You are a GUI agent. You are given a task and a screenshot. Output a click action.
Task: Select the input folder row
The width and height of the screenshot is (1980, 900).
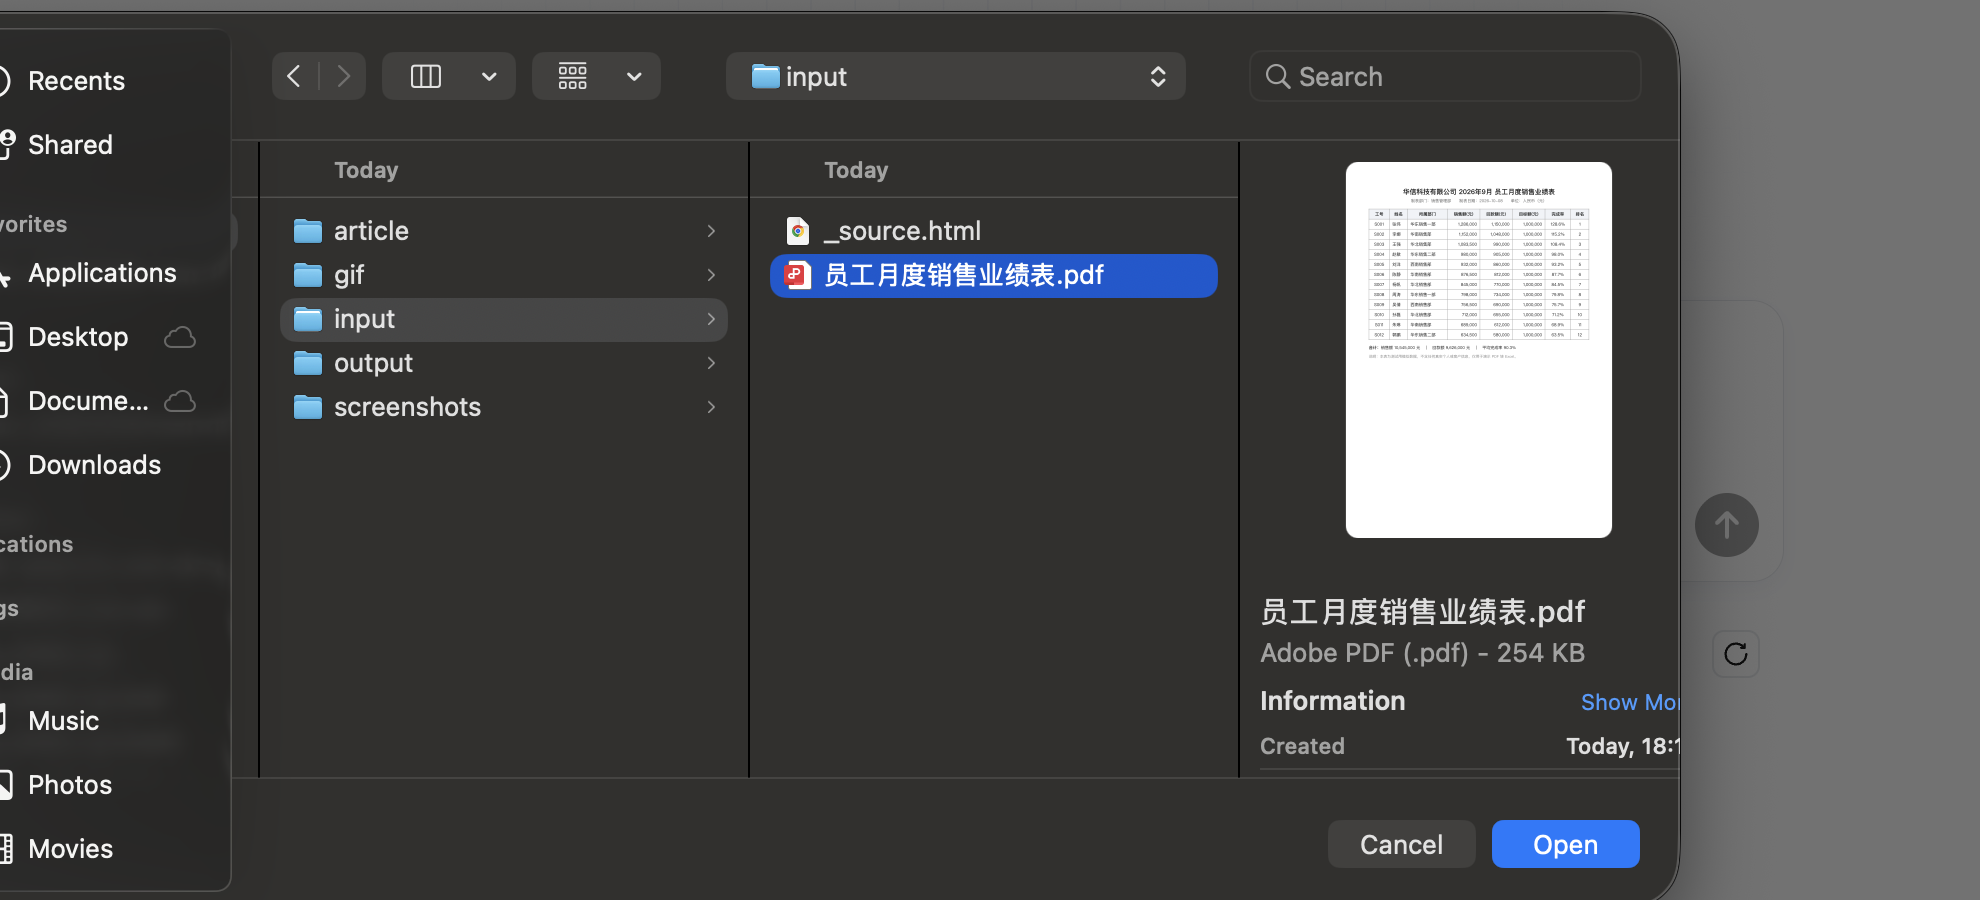(x=504, y=319)
